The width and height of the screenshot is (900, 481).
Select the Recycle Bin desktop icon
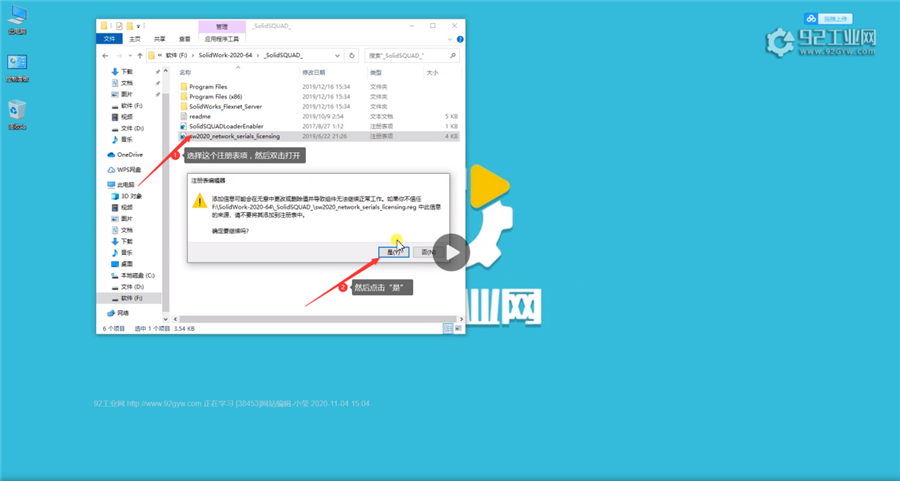coord(17,115)
